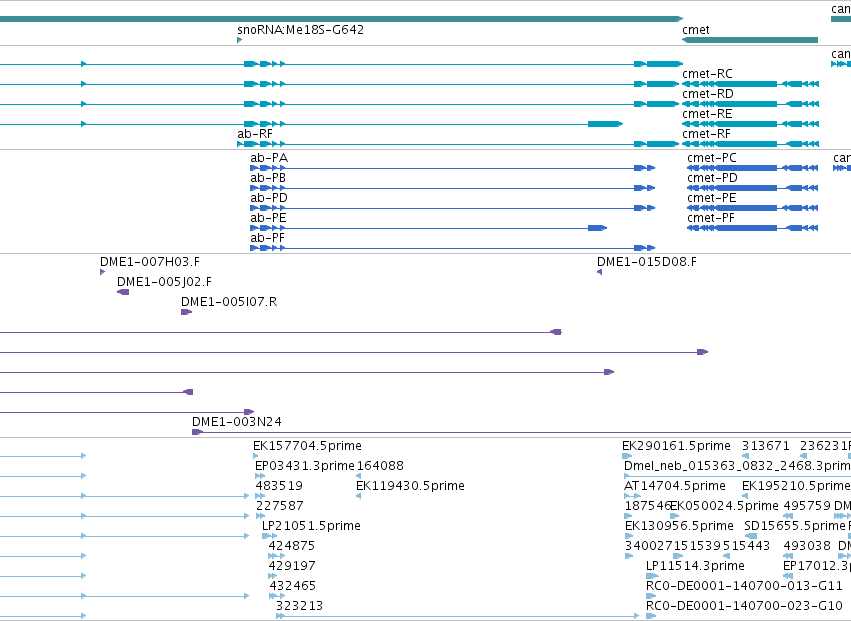Open the cmet-RC transcript label
This screenshot has height=621, width=851.
707,74
